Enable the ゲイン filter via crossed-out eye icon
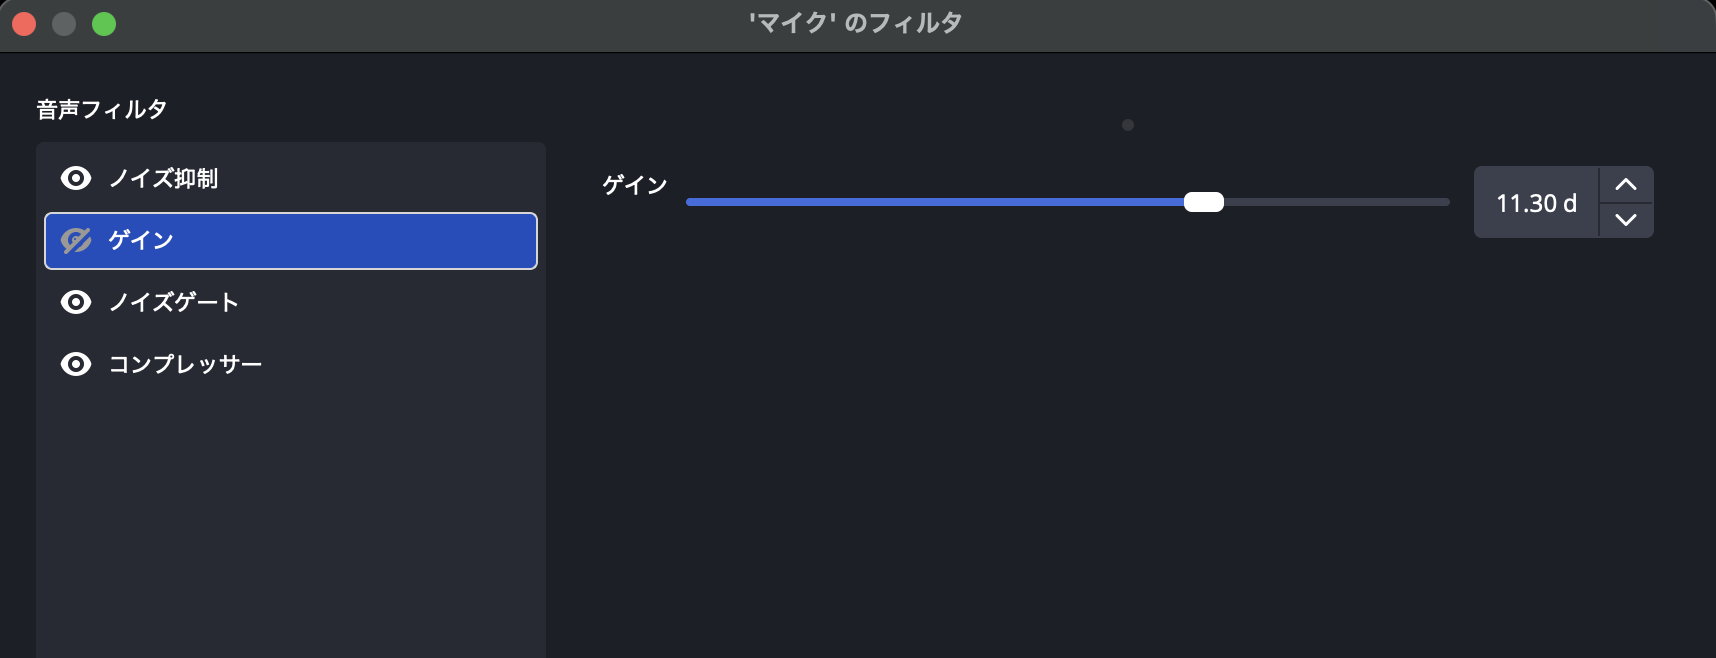This screenshot has width=1716, height=658. pos(76,240)
